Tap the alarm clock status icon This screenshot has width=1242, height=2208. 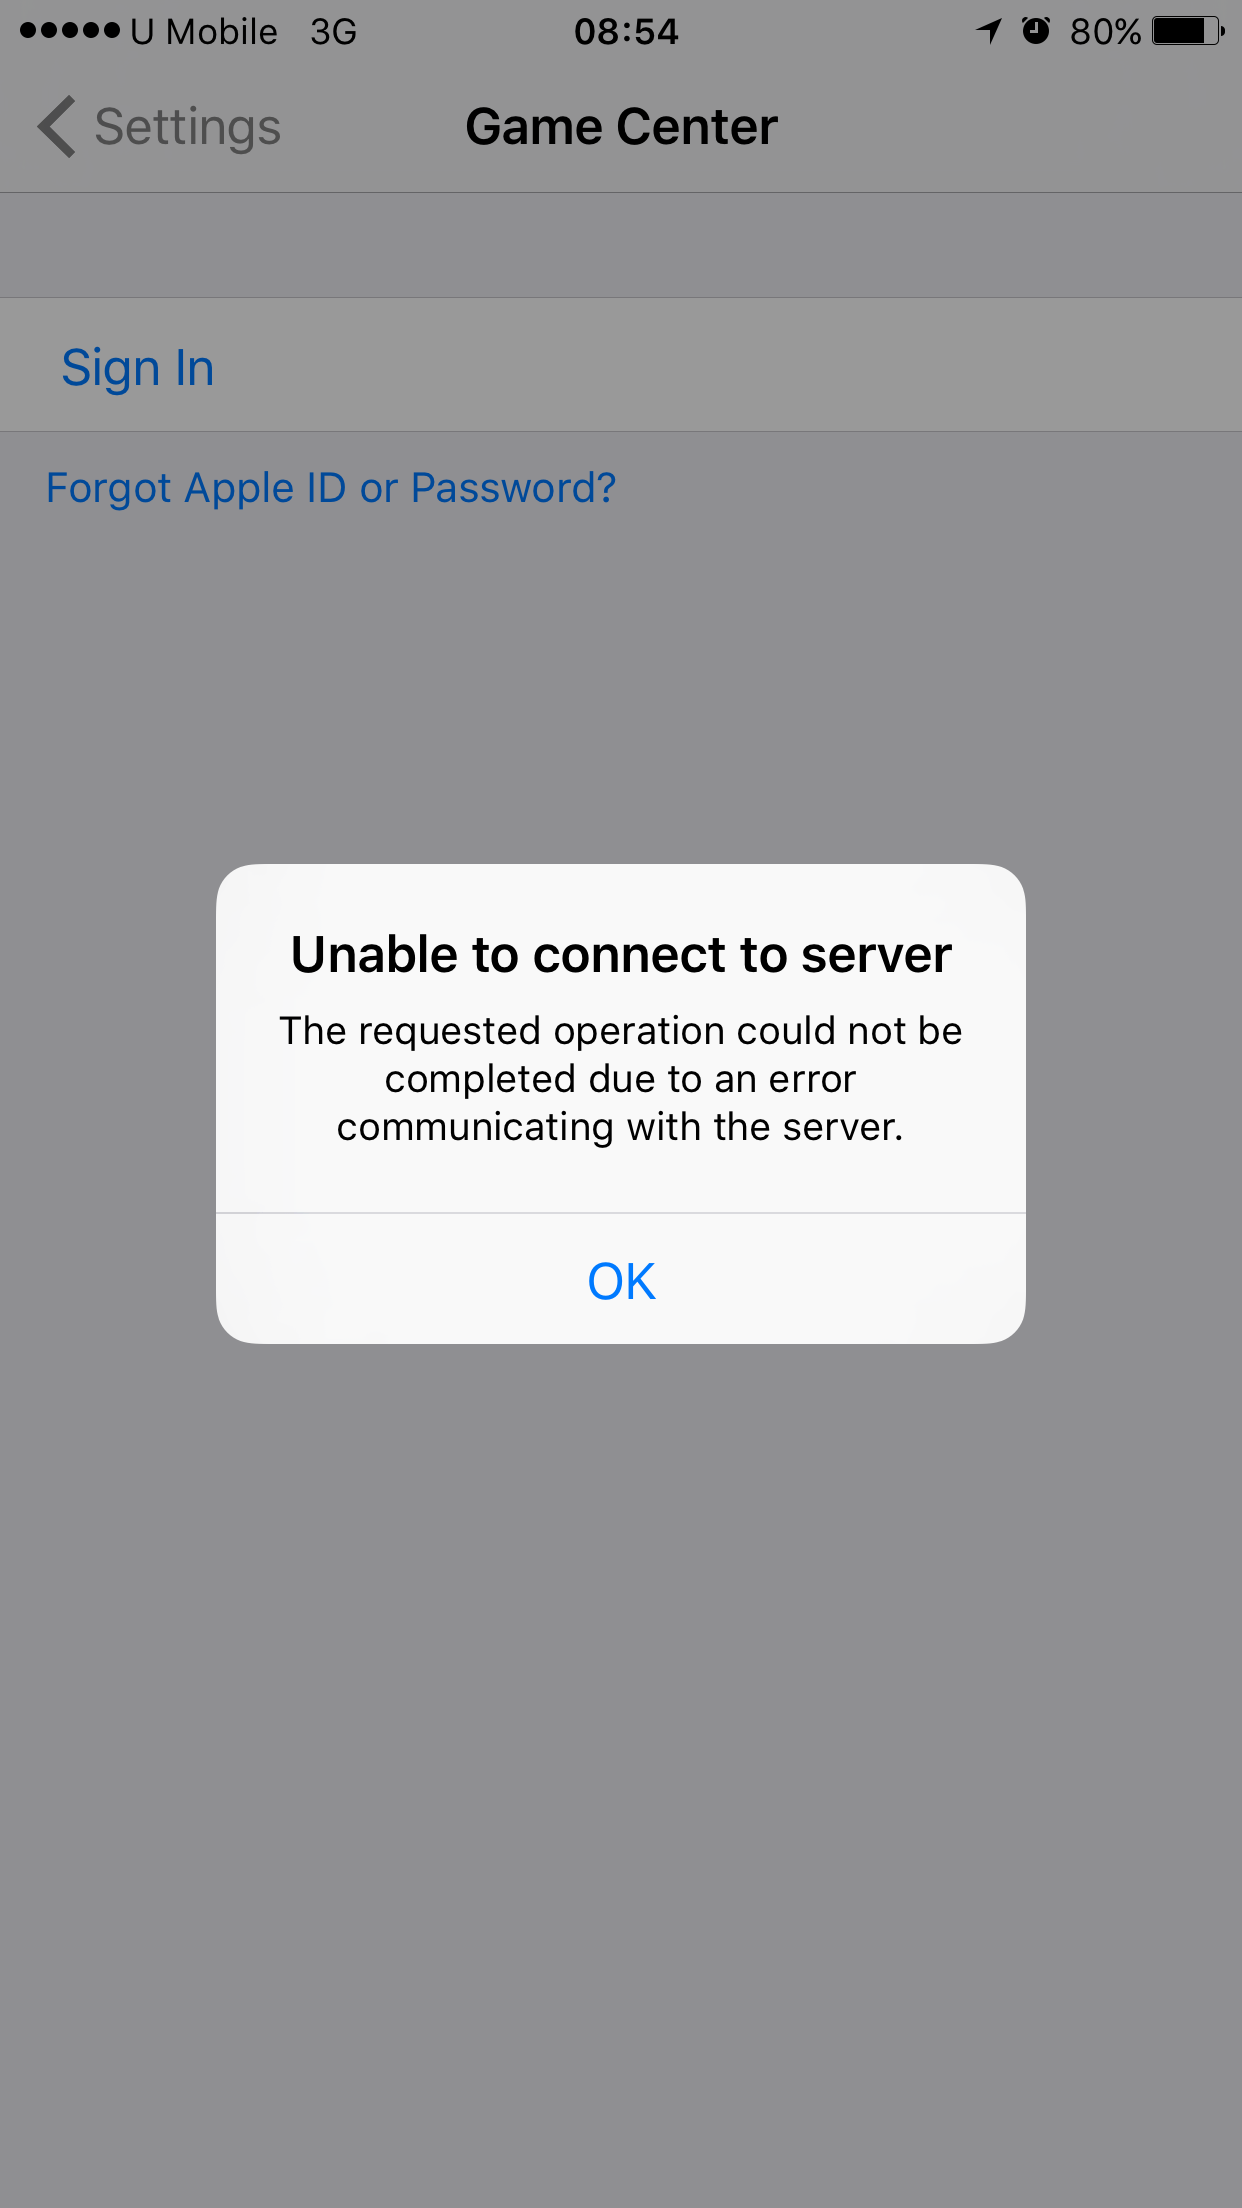pos(1036,31)
